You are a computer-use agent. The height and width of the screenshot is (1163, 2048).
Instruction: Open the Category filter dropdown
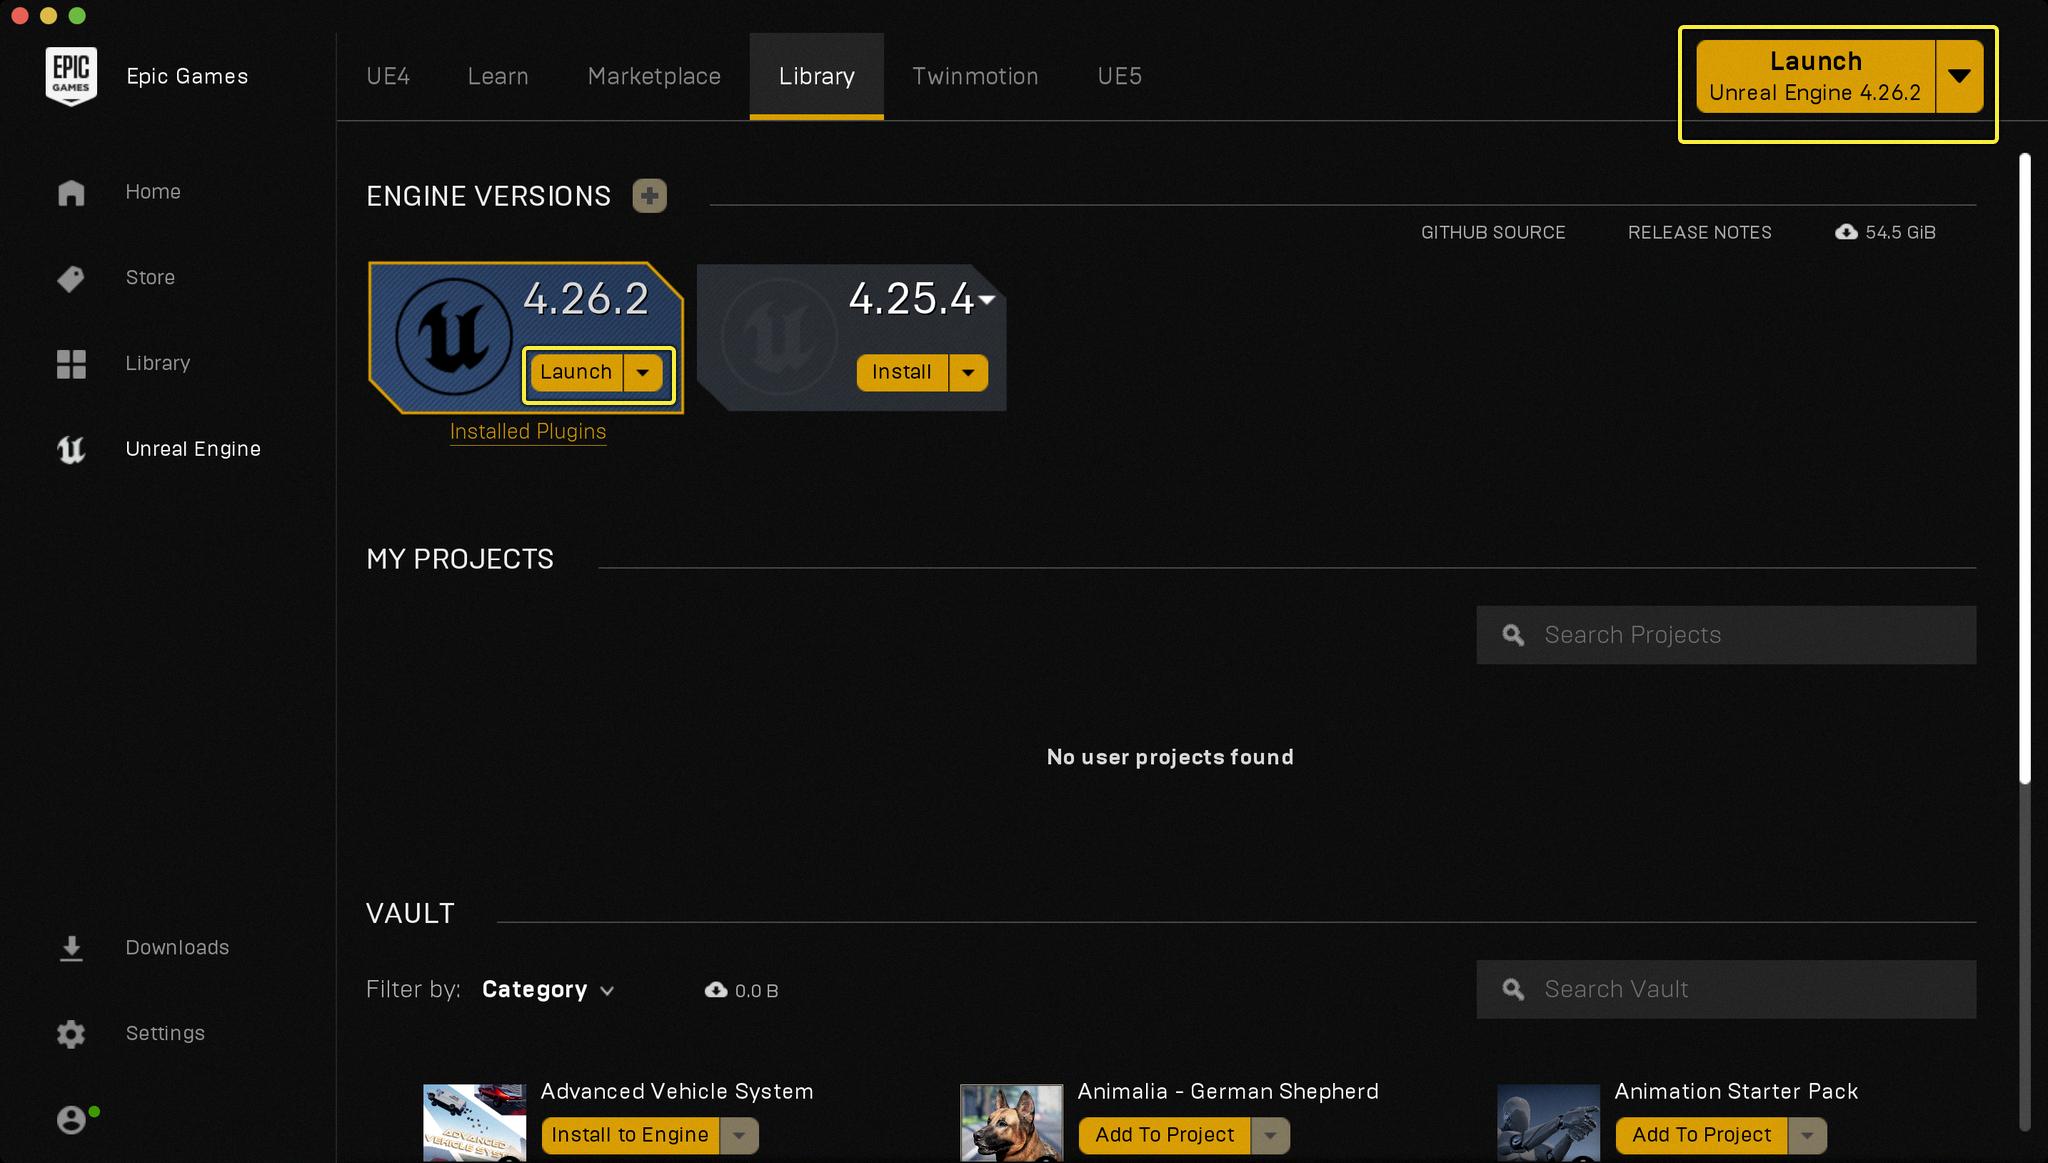[x=548, y=990]
